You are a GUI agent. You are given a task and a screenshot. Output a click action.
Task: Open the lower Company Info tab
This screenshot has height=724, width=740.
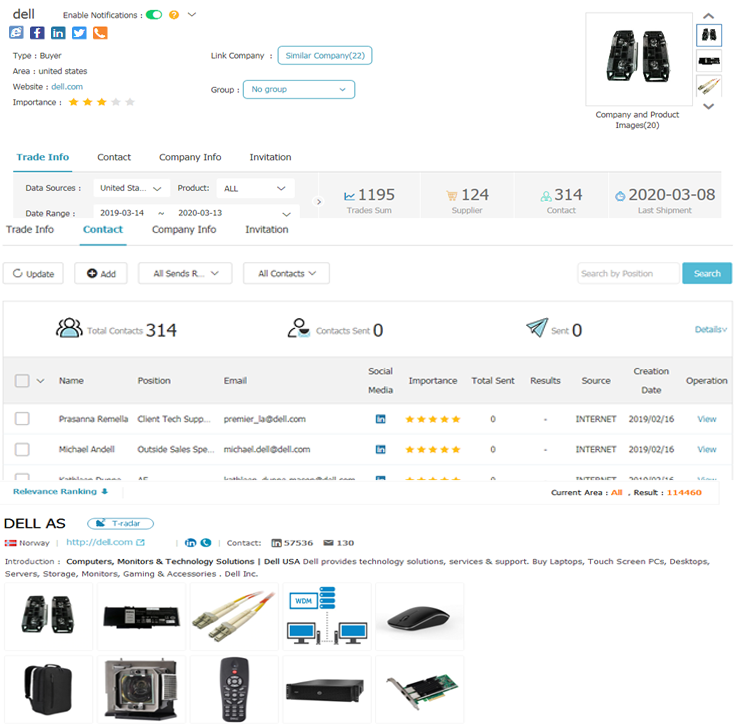[x=184, y=230]
